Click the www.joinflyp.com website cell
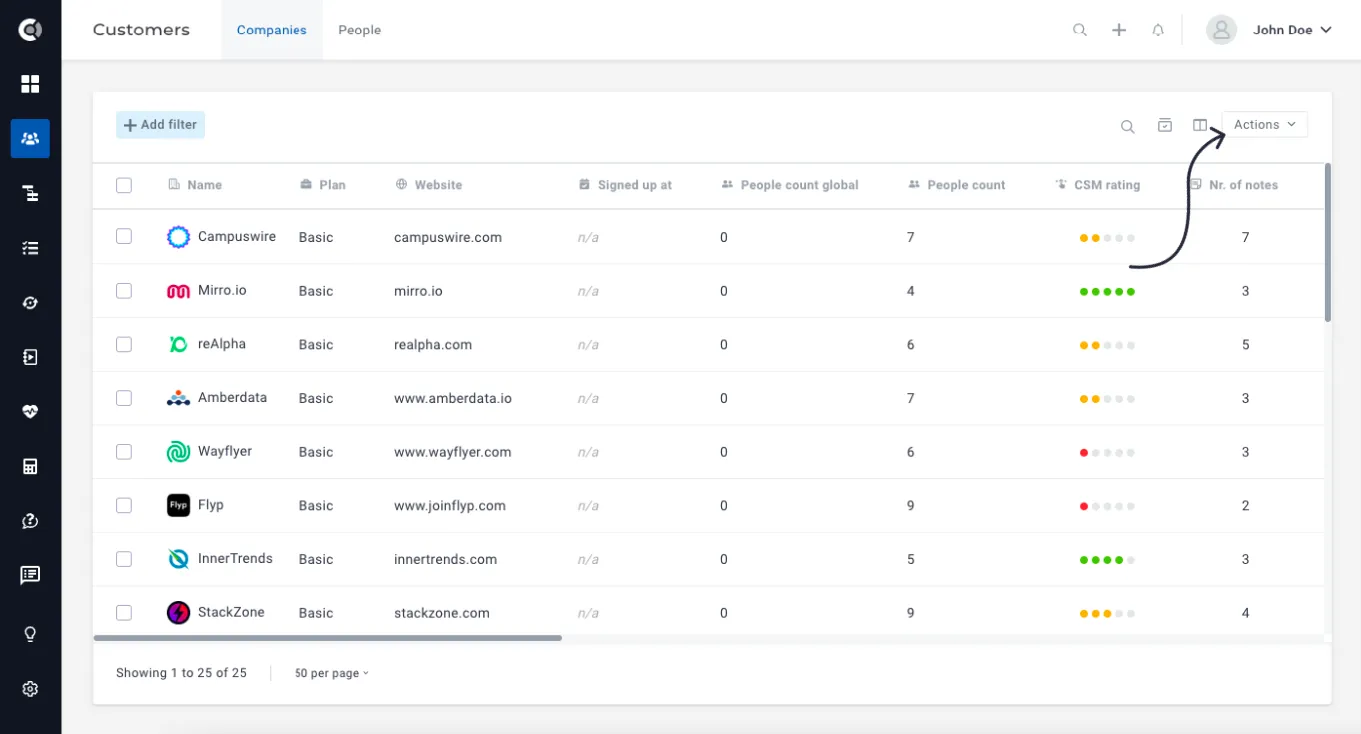The width and height of the screenshot is (1361, 734). 450,506
